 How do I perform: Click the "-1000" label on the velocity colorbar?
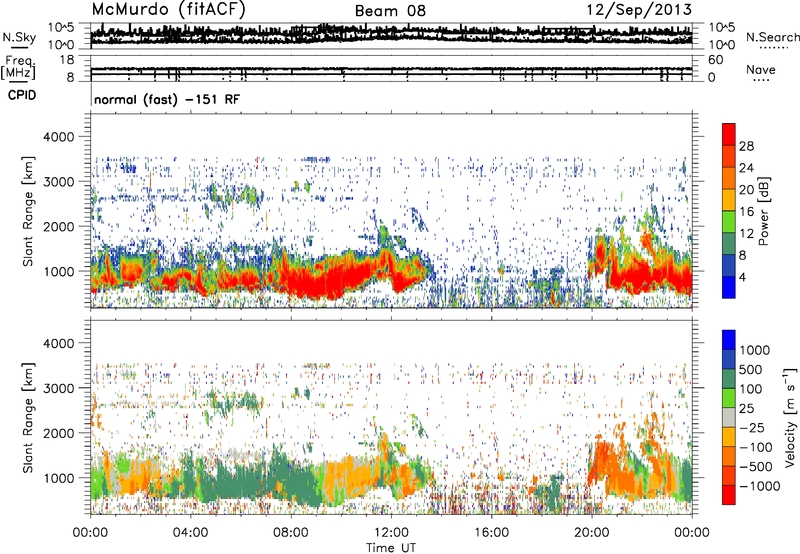pyautogui.click(x=760, y=486)
